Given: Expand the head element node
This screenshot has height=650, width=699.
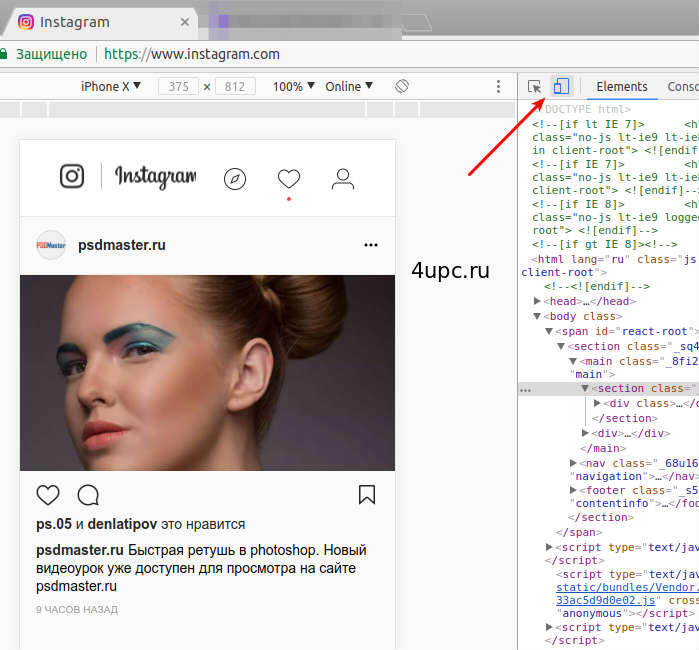Looking at the screenshot, I should [x=537, y=301].
